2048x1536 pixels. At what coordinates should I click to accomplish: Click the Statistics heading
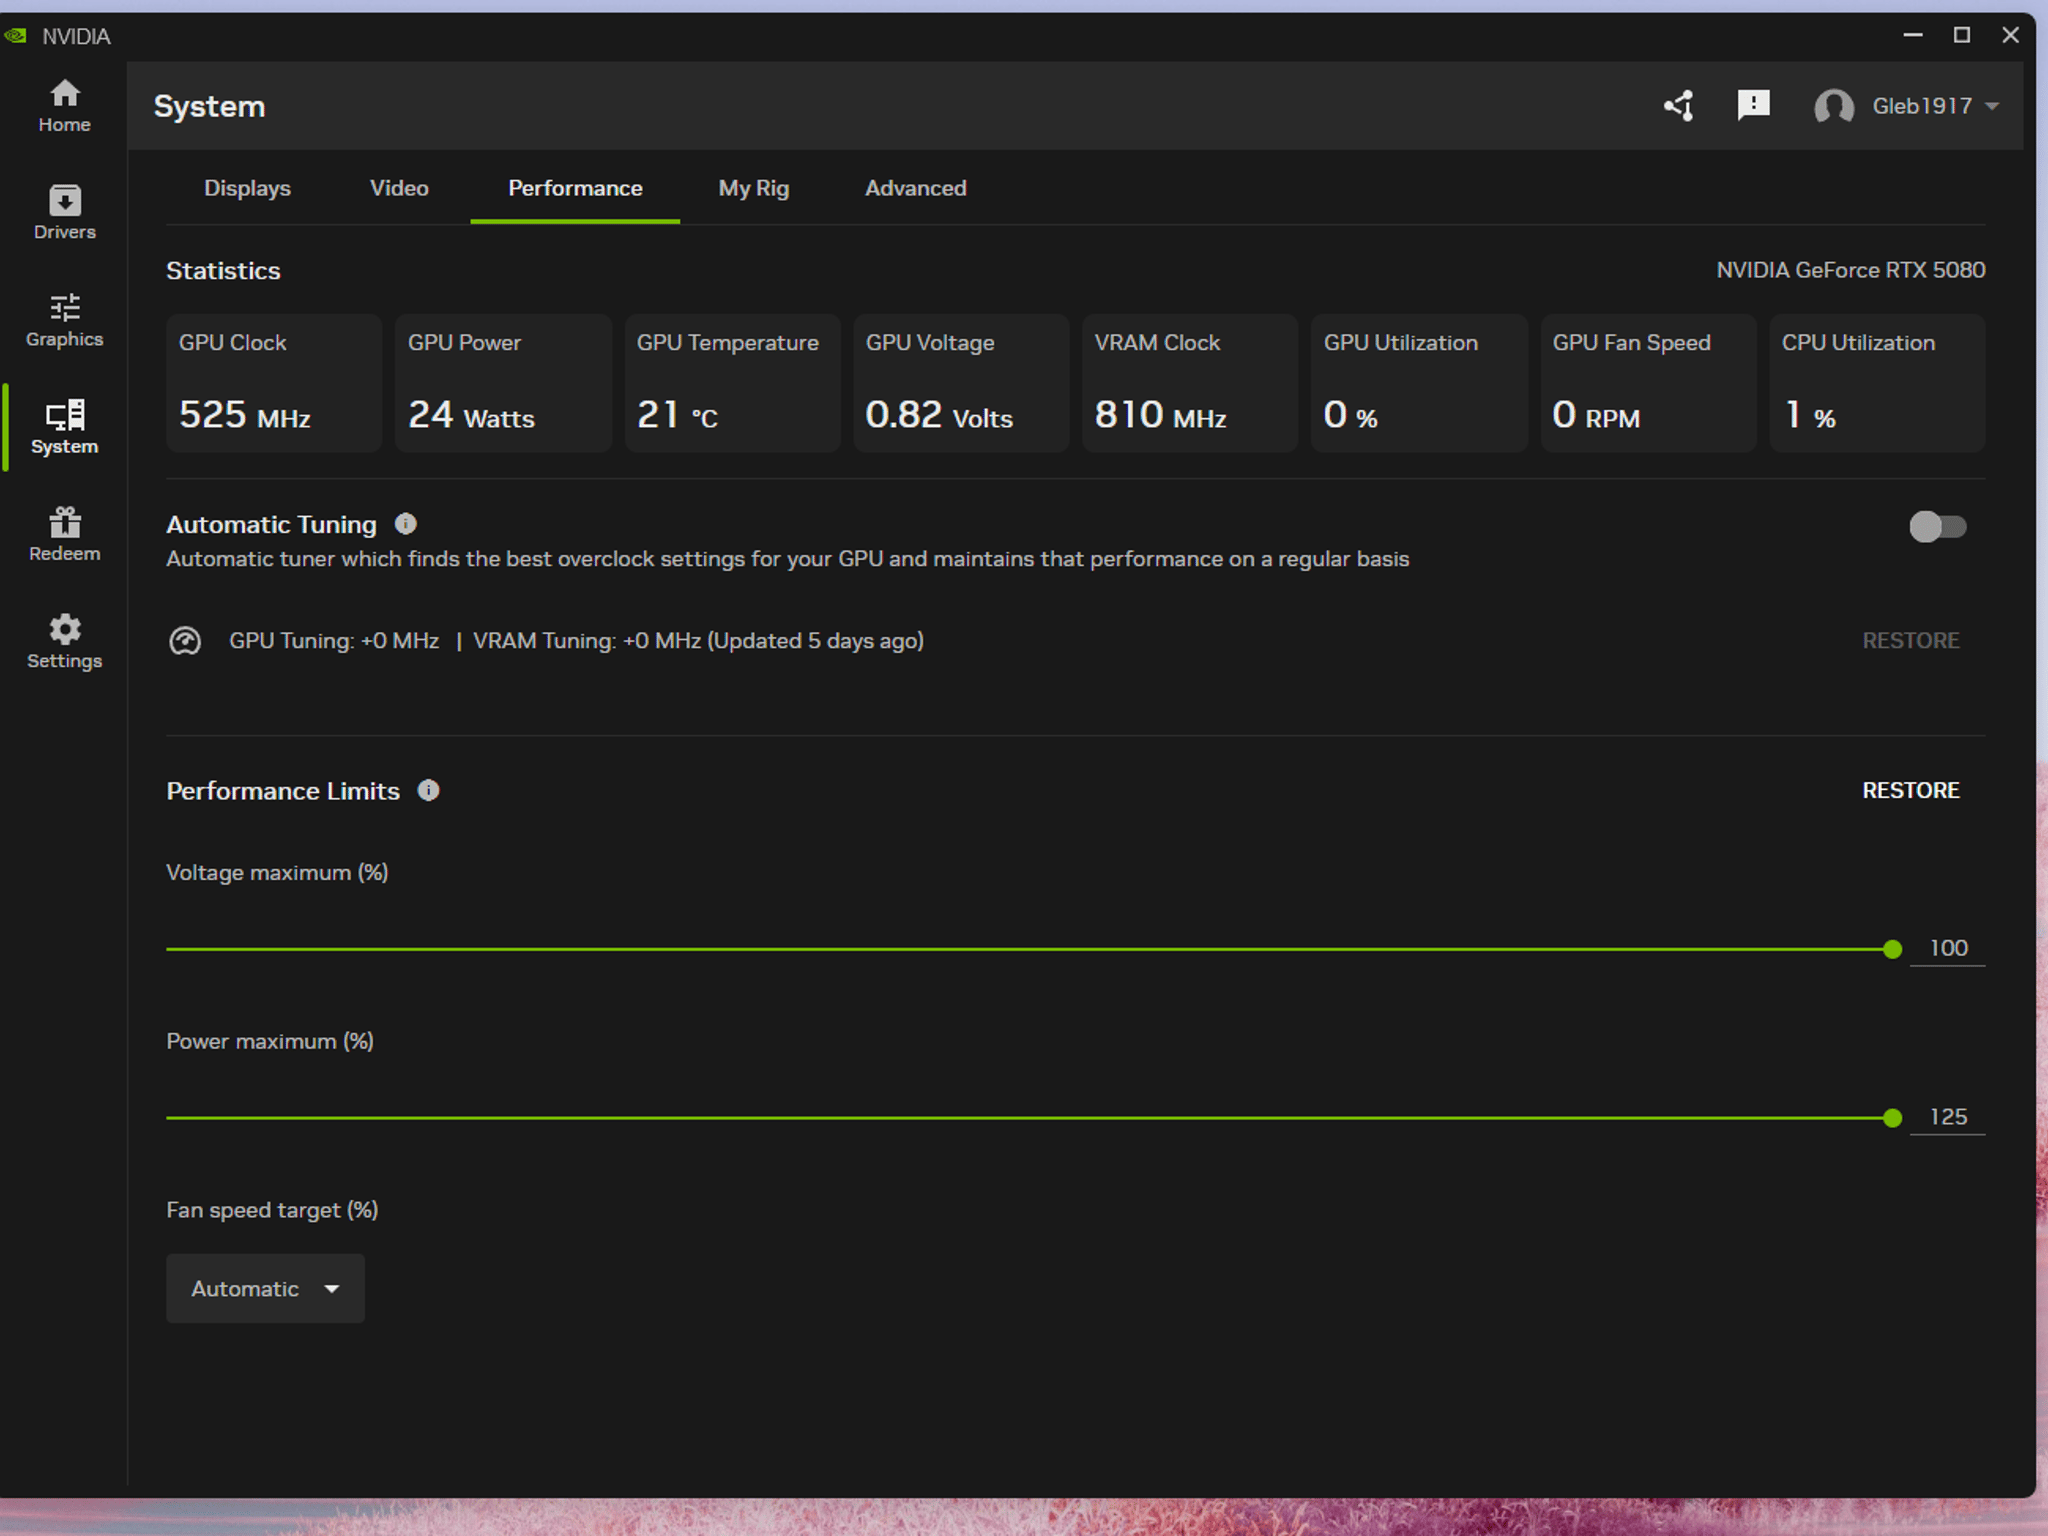(223, 270)
